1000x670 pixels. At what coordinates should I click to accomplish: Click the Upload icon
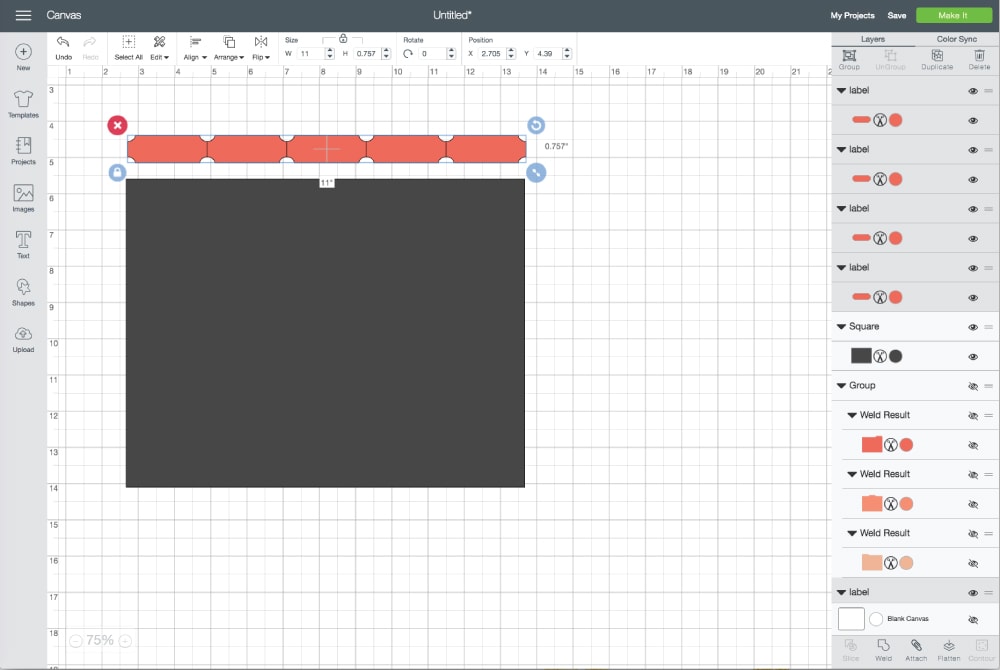[x=23, y=338]
